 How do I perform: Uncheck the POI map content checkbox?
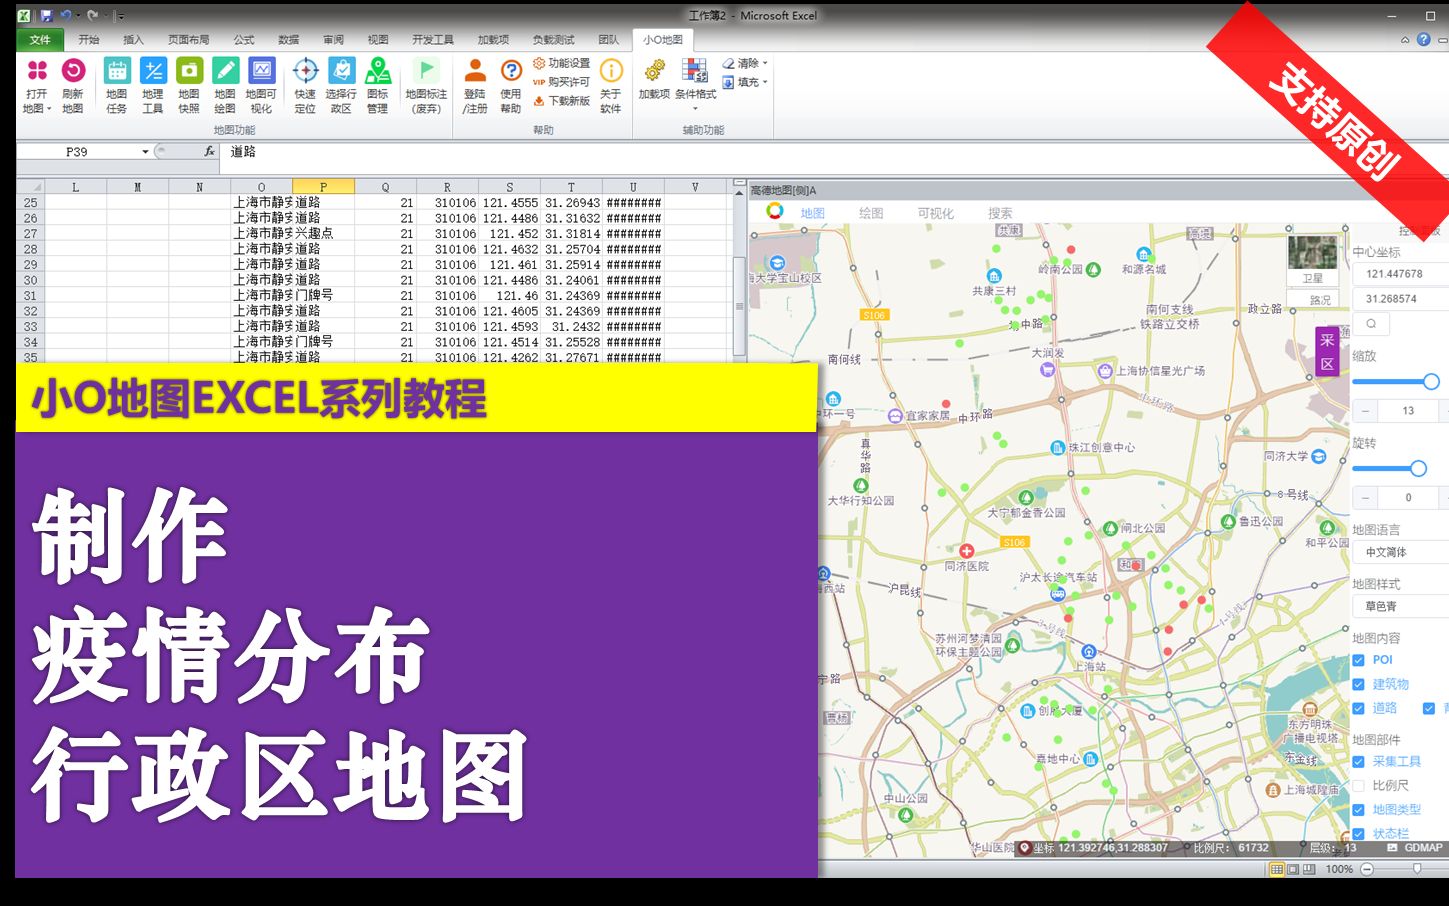1358,660
